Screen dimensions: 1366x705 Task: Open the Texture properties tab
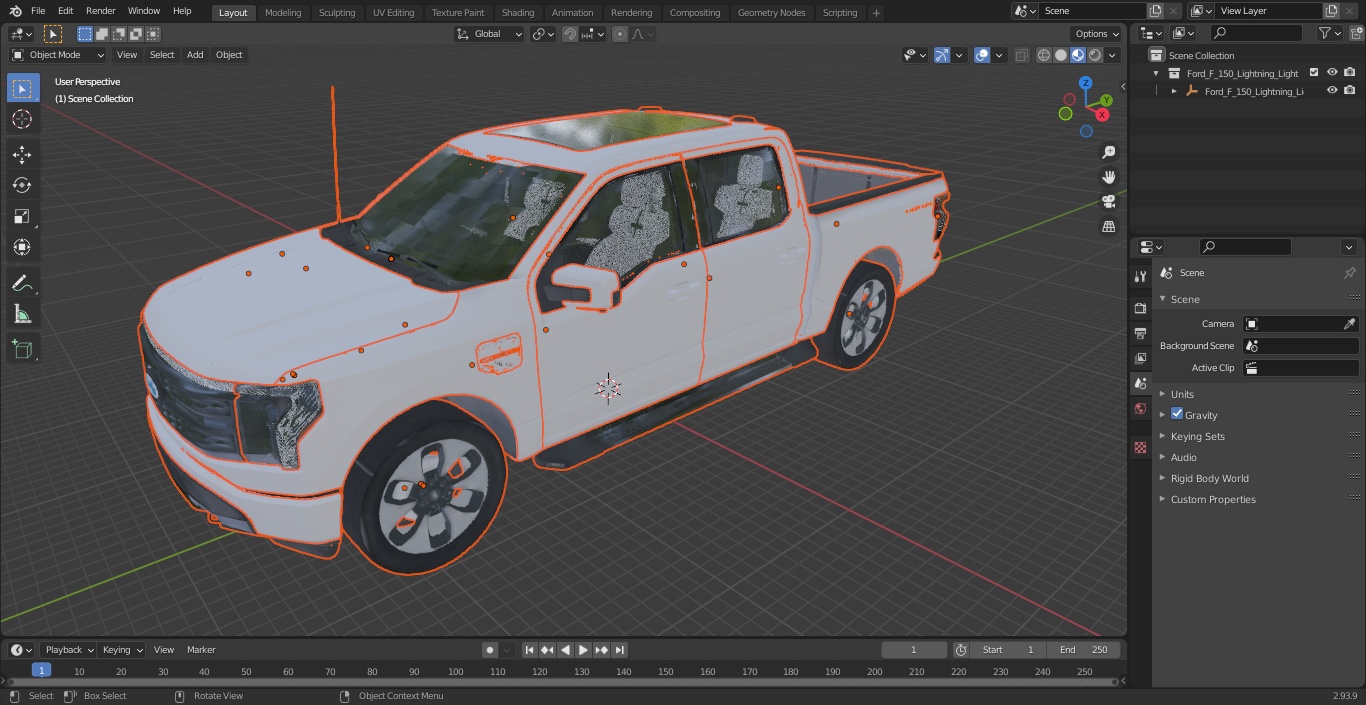(x=1140, y=448)
